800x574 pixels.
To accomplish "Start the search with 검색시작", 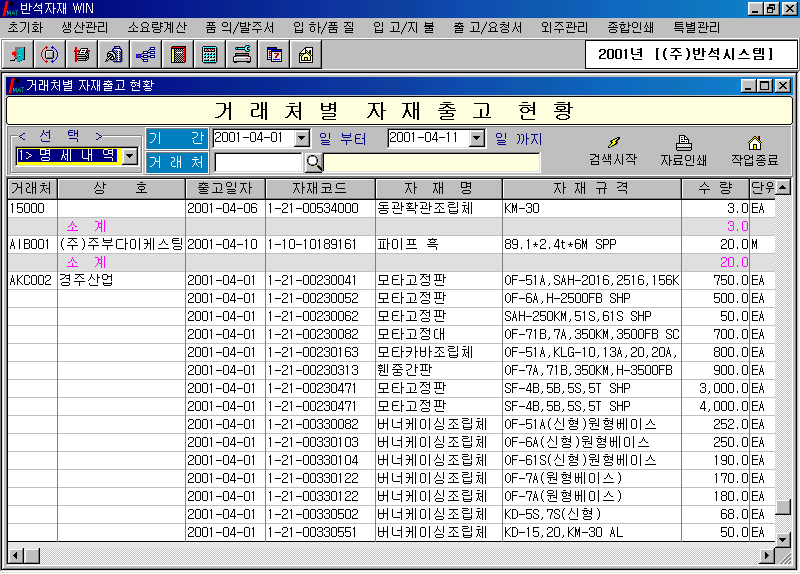I will (x=612, y=151).
